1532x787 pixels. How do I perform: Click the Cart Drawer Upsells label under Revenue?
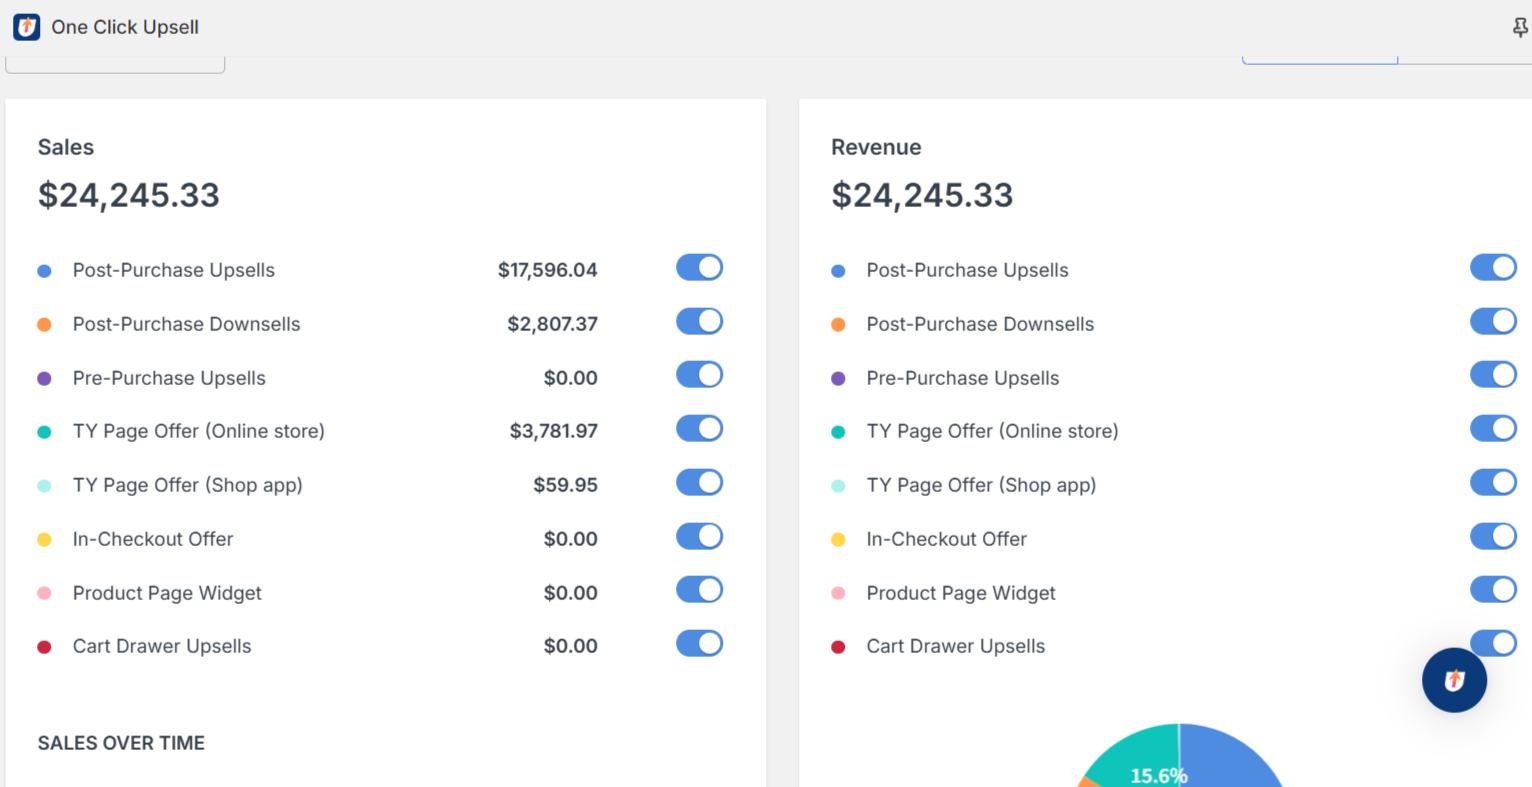tap(955, 647)
